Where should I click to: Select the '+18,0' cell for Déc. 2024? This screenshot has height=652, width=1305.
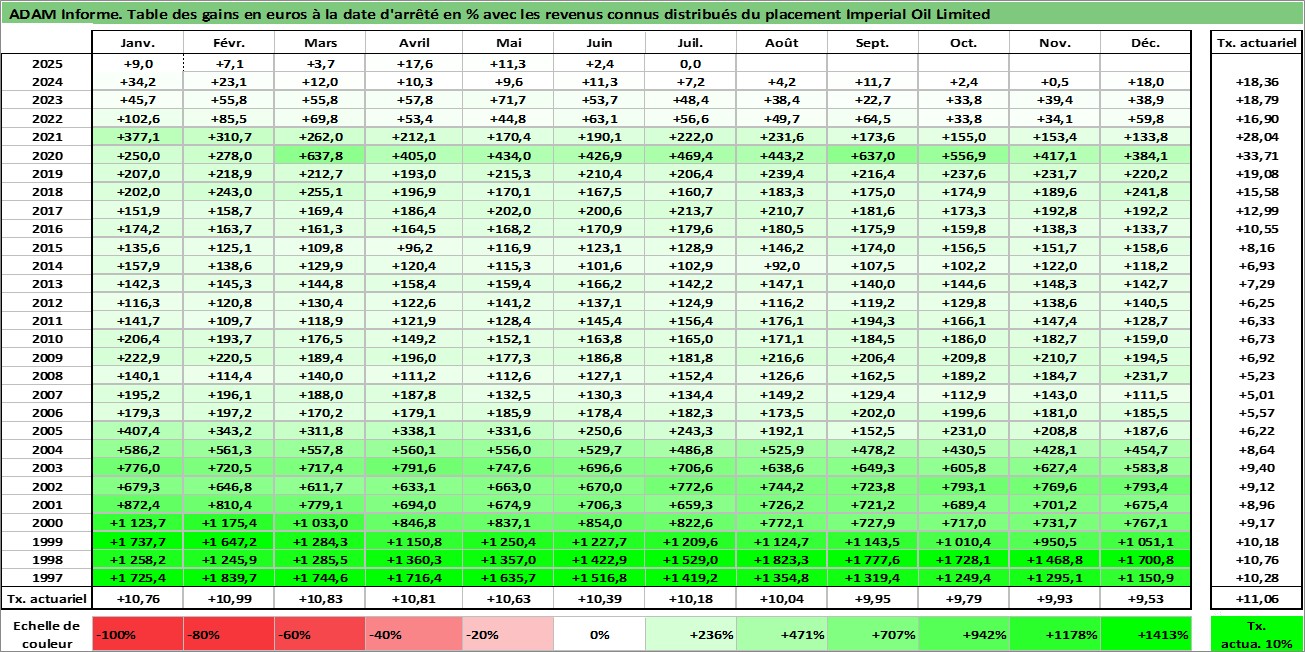pyautogui.click(x=1144, y=82)
